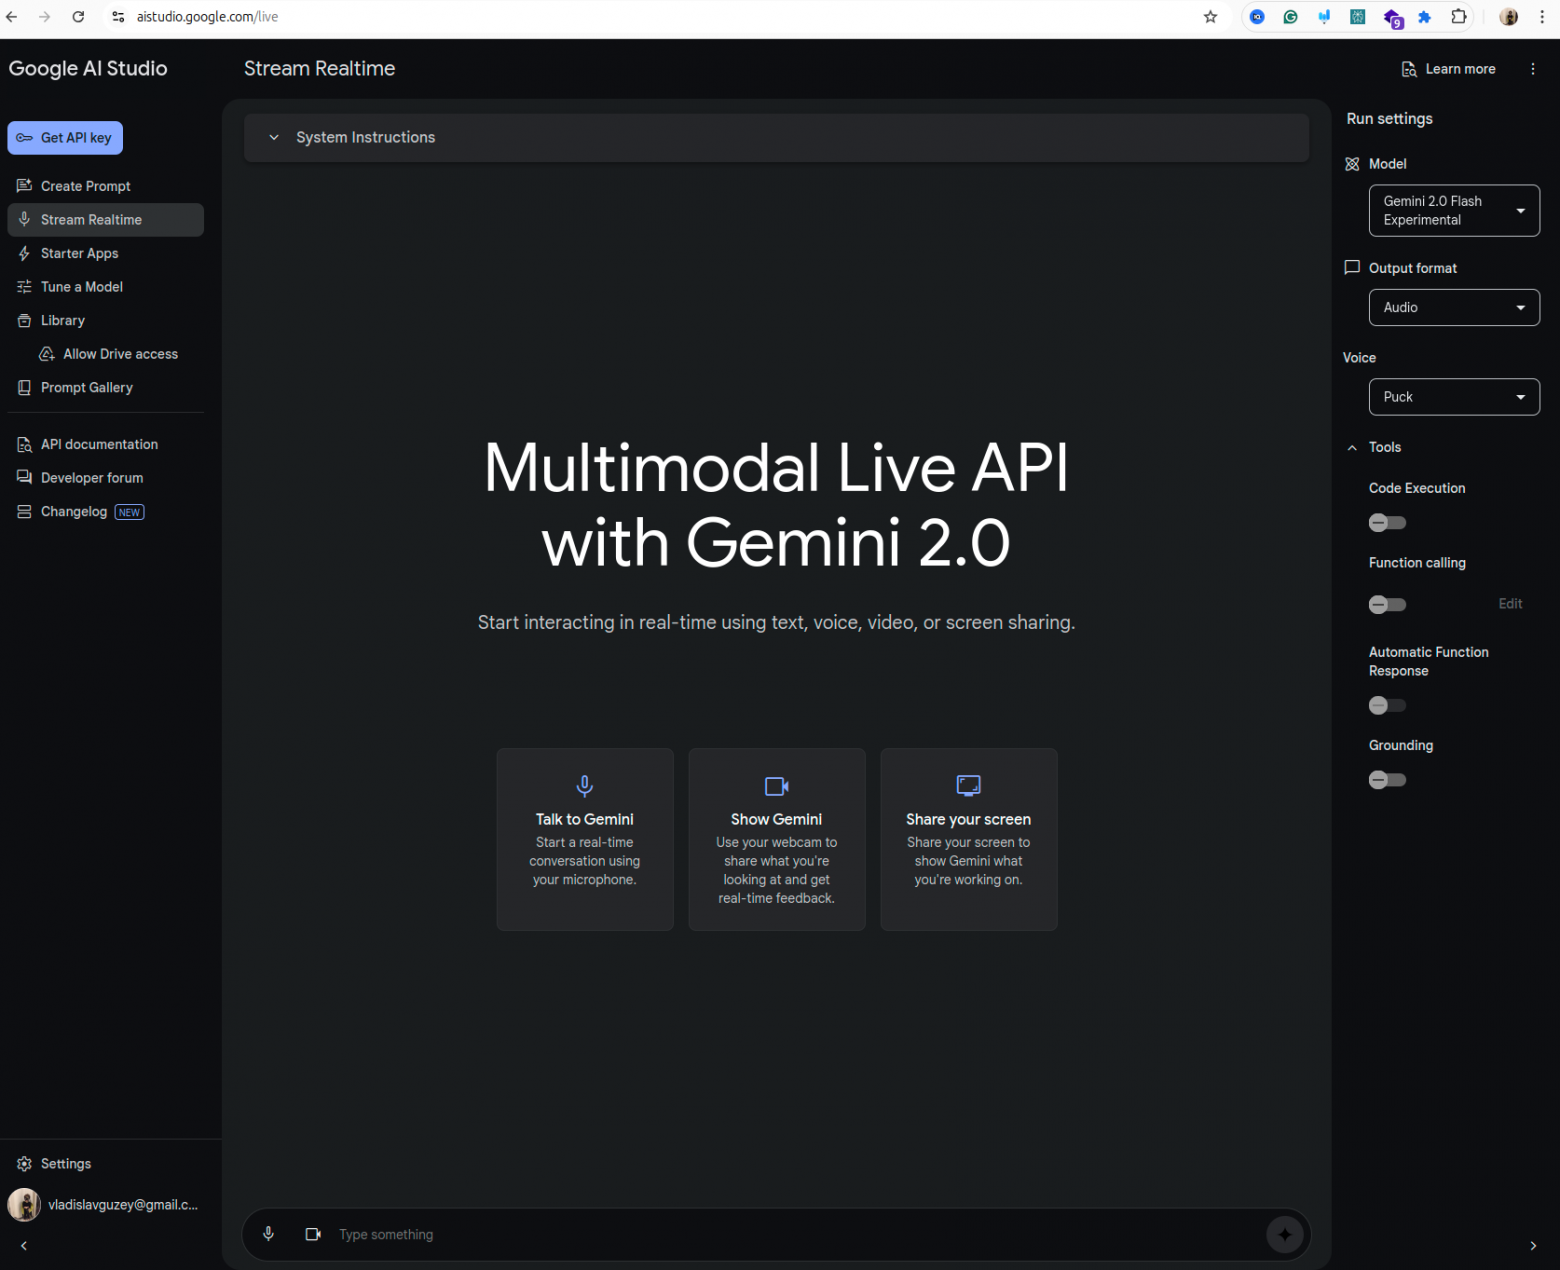Bookmark this page with star icon

1210,17
